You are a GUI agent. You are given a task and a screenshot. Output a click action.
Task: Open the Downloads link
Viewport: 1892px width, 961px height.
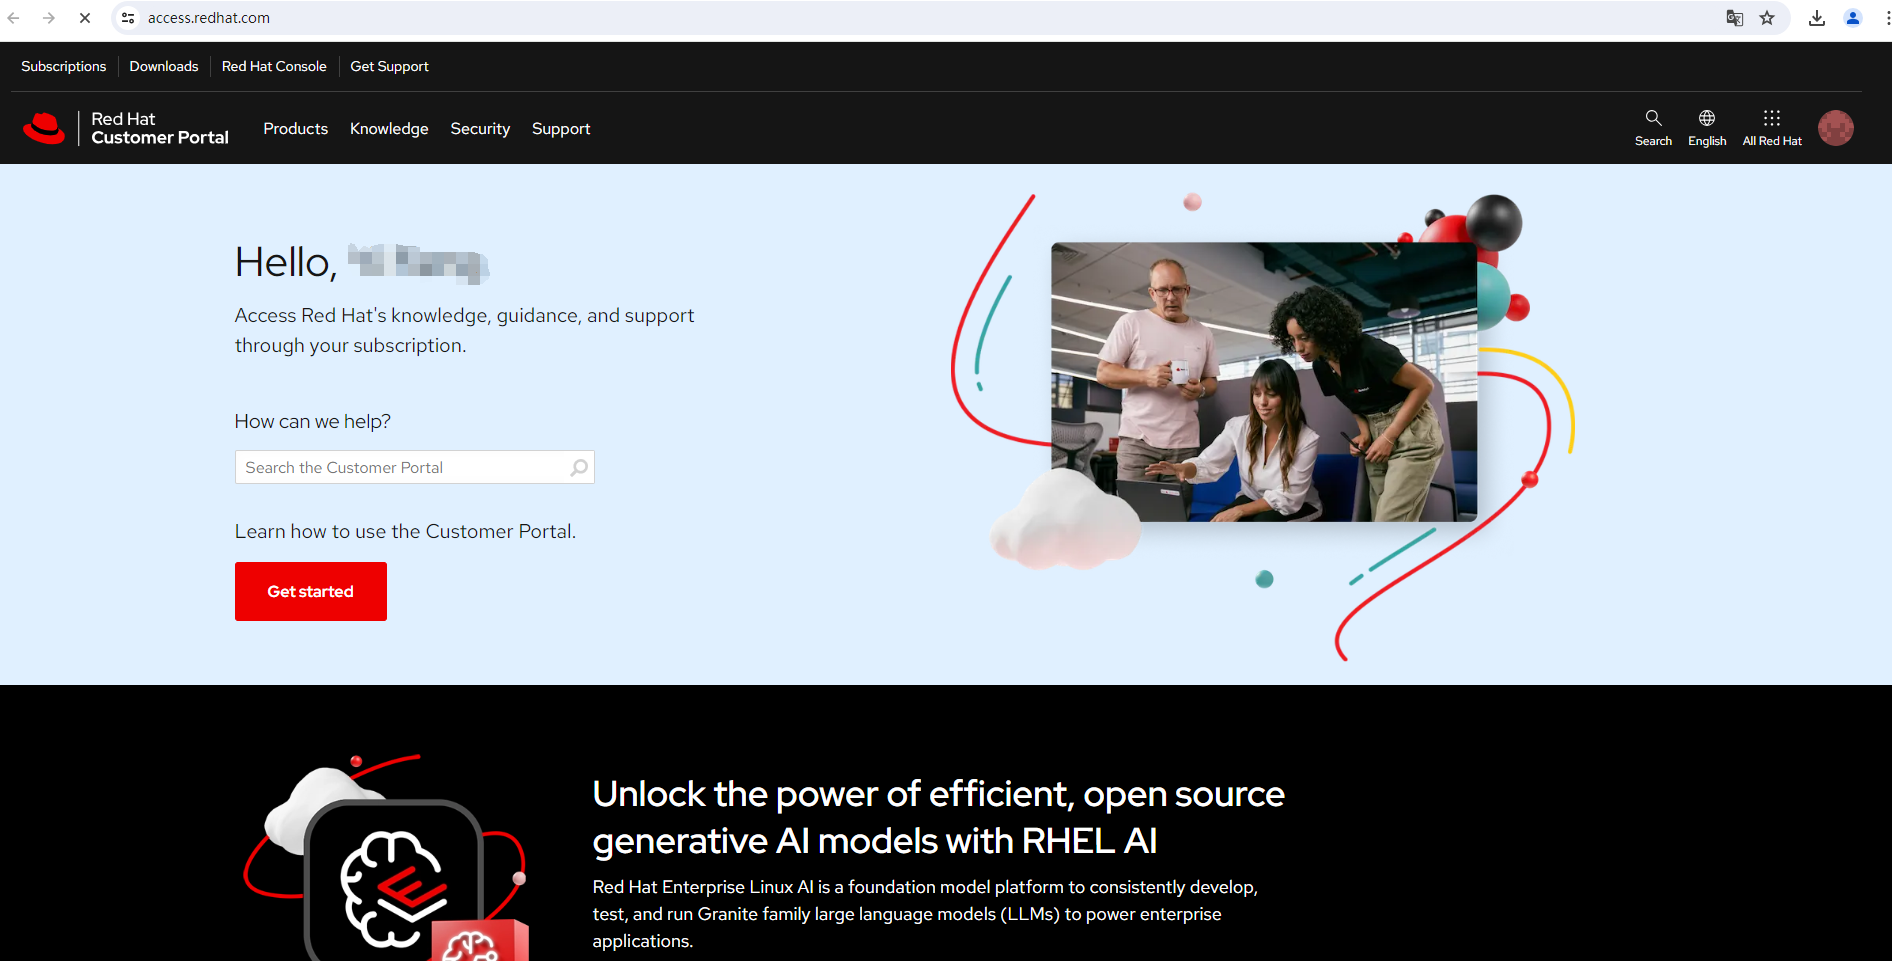pos(164,66)
